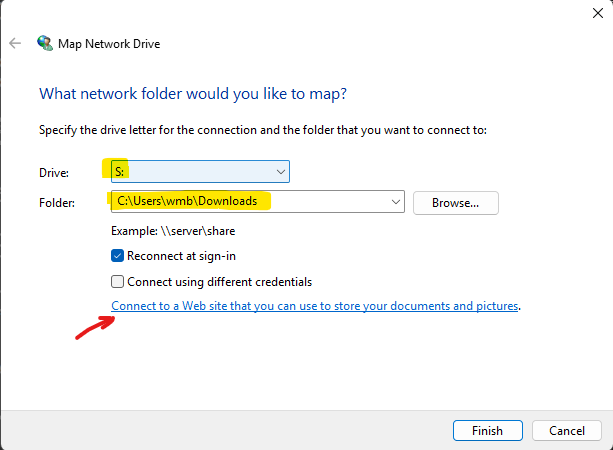The image size is (613, 450).
Task: Click the 'Reconnect at sign-in' label text
Action: [x=182, y=256]
